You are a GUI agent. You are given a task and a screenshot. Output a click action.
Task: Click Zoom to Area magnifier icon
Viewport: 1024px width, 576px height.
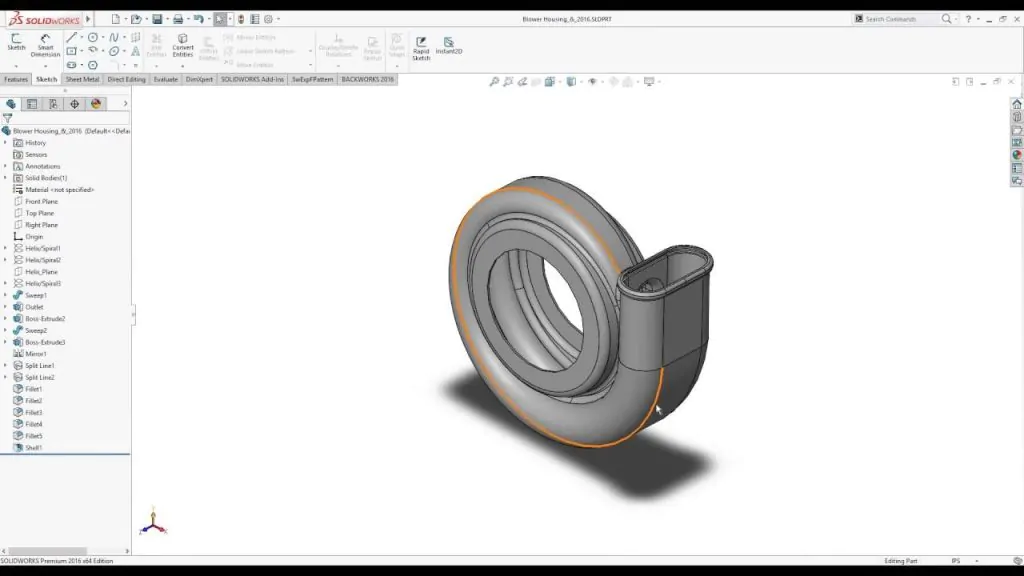(508, 82)
